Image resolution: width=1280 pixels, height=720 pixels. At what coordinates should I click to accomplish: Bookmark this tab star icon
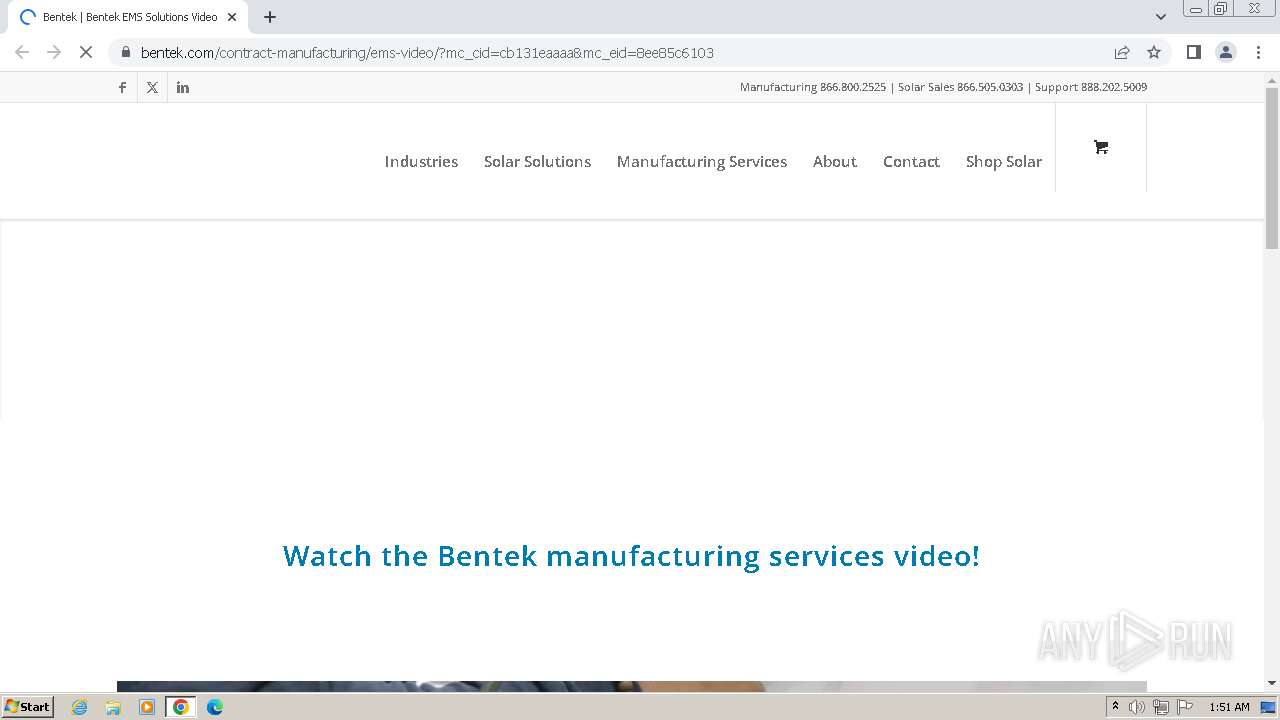[1154, 52]
